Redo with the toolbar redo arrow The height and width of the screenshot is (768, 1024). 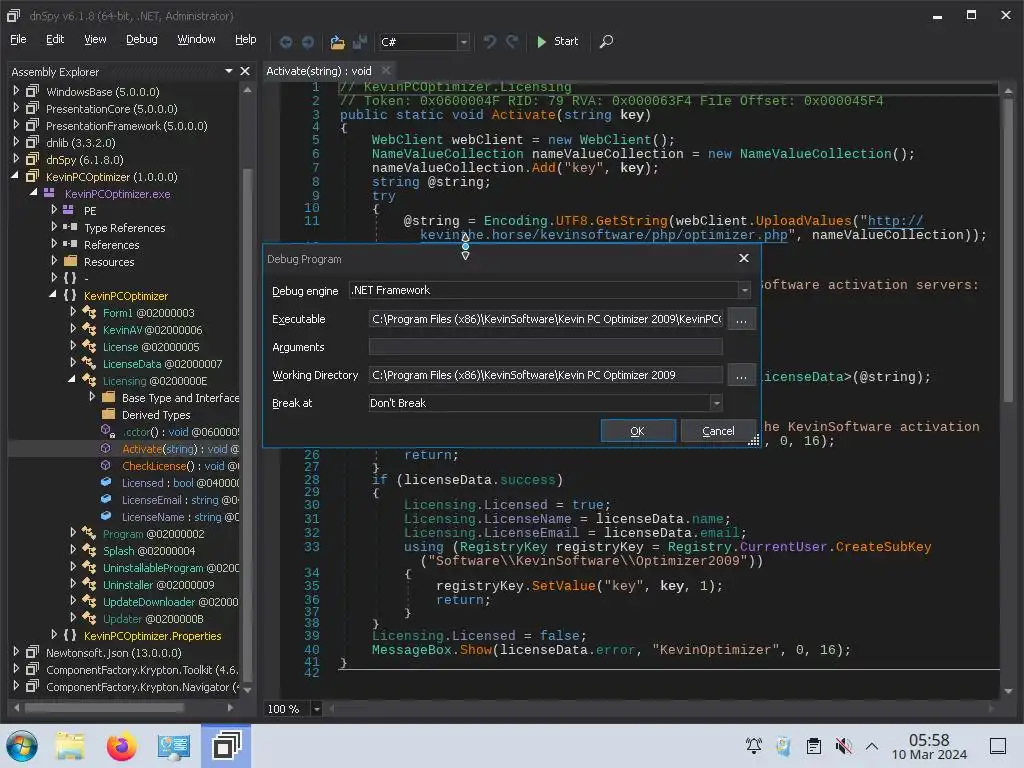(512, 42)
